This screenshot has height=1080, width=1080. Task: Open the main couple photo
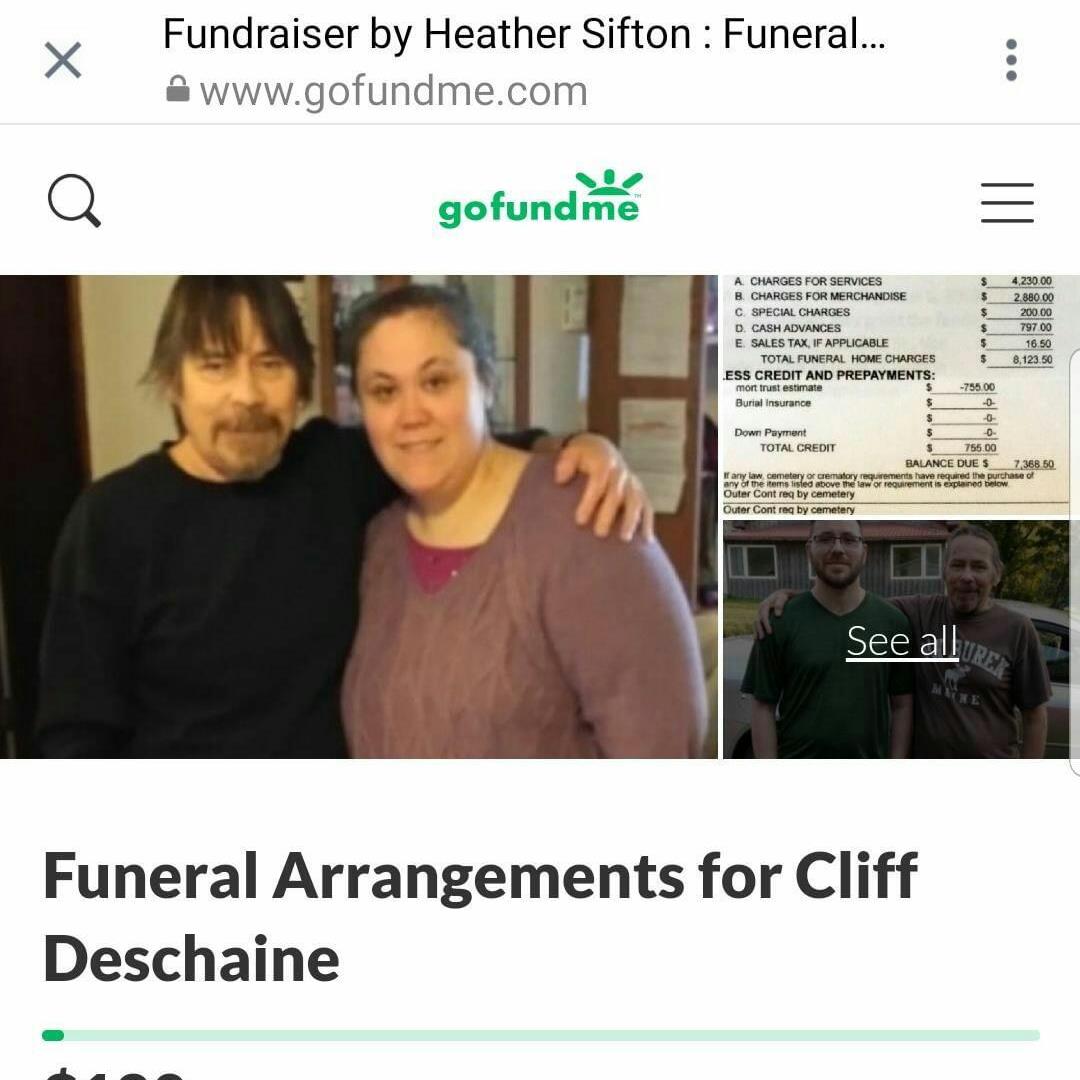tap(358, 517)
